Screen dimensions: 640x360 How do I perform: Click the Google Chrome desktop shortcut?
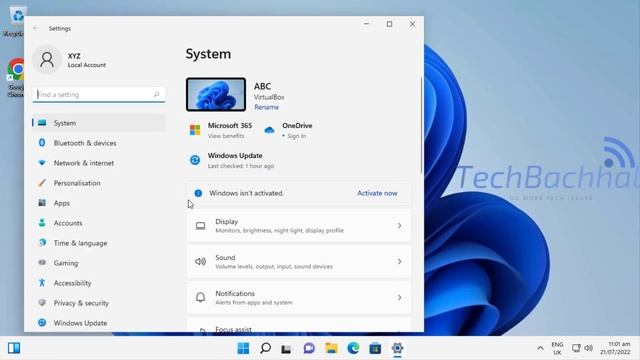coord(16,78)
